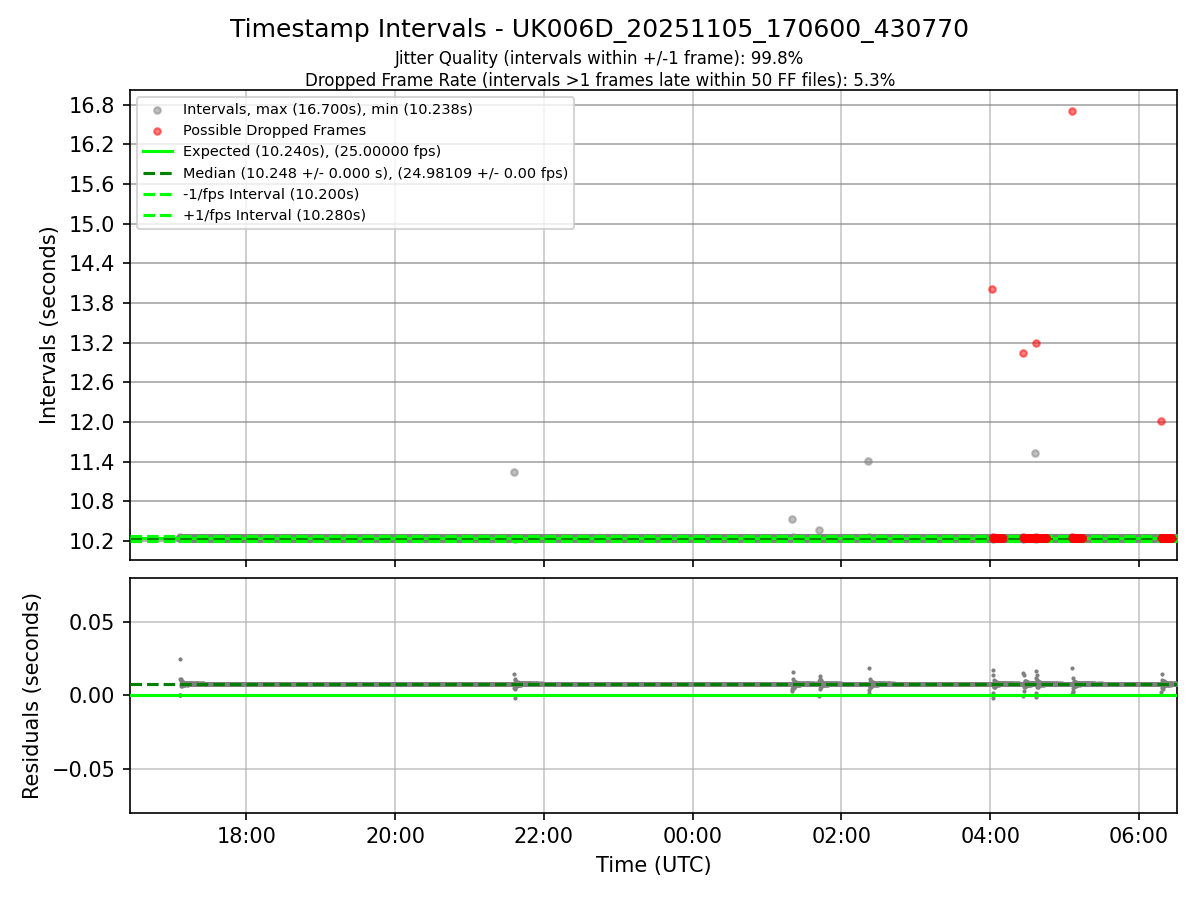Click the gray point near 10.5 before 02:00
Viewport: 1200px width, 900px height.
click(x=792, y=519)
